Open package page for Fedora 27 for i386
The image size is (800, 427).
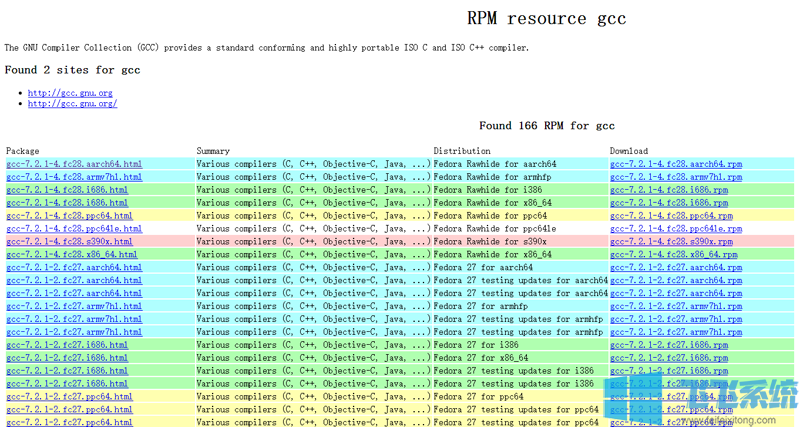67,345
